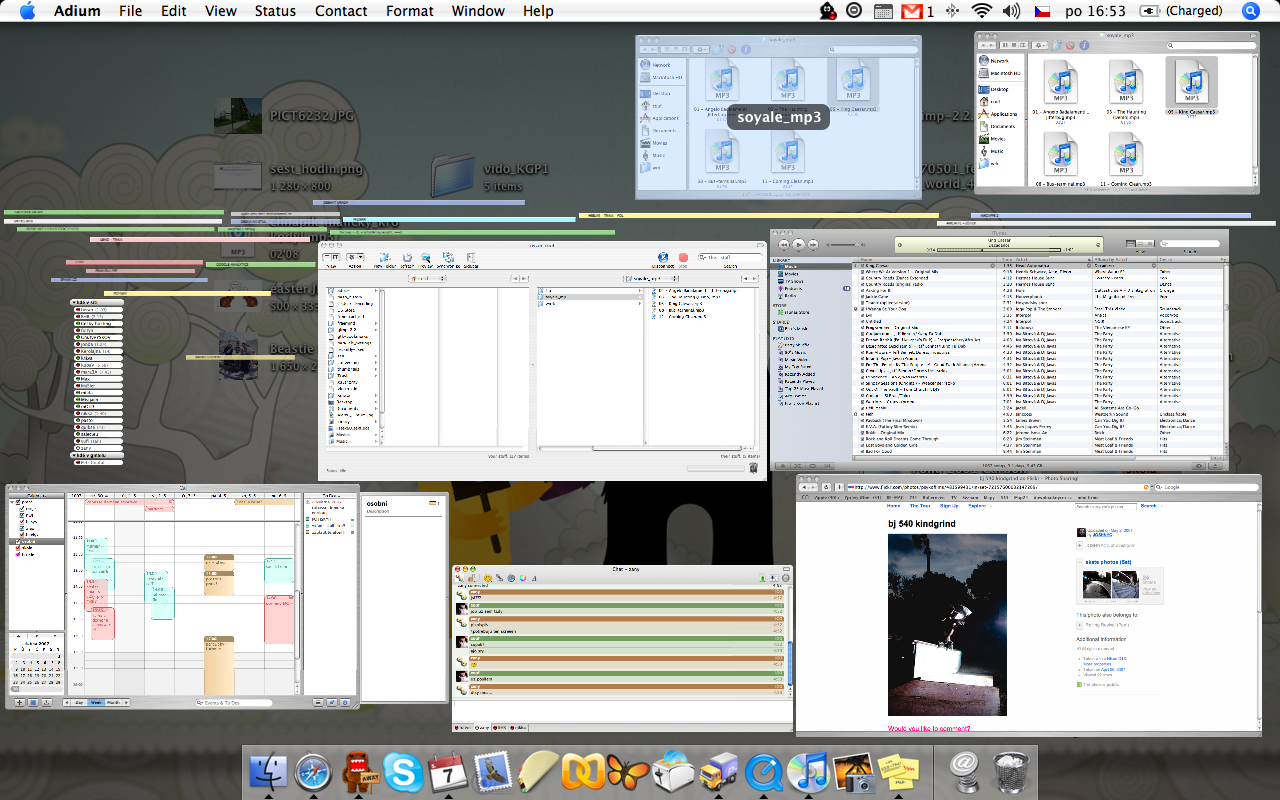The height and width of the screenshot is (800, 1280).
Task: Click the font 'A' icon in chat toolbar
Action: tap(534, 578)
